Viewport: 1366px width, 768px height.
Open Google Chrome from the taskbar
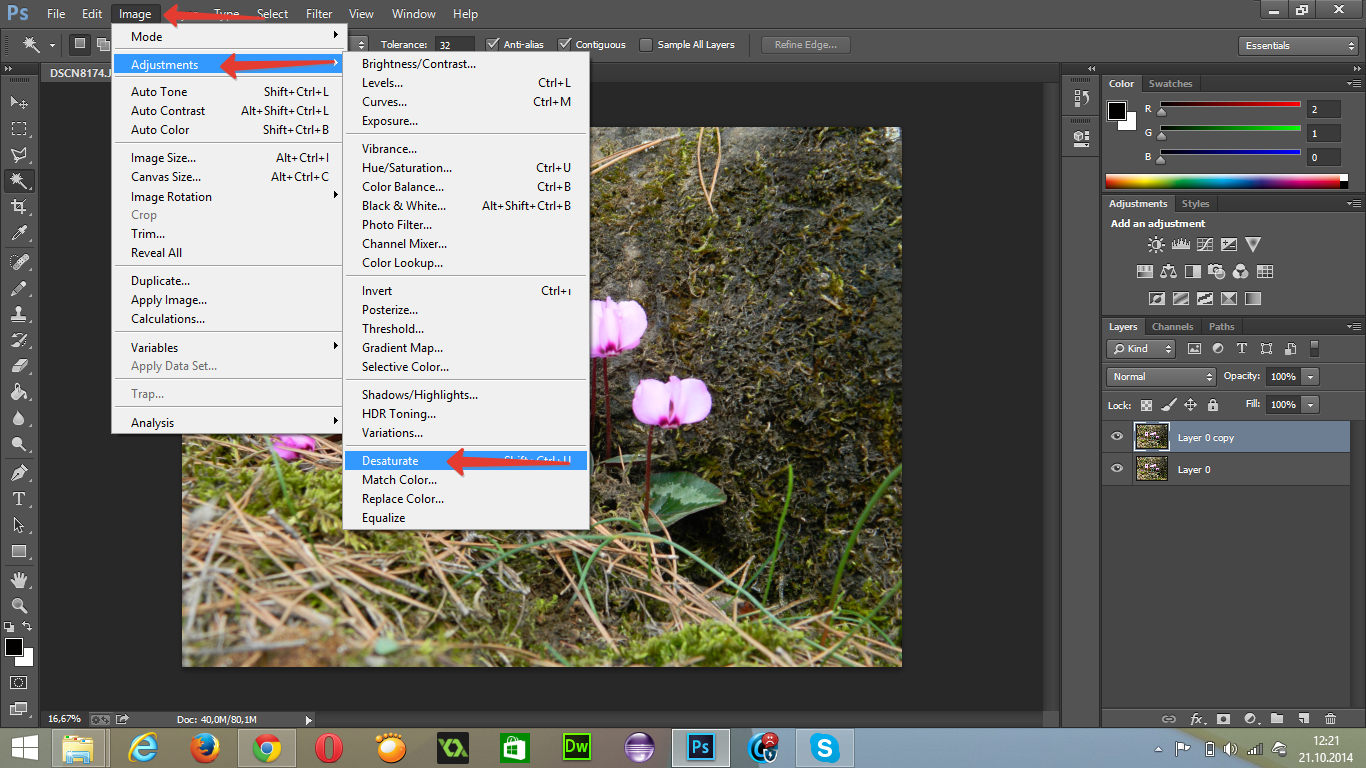[x=266, y=748]
